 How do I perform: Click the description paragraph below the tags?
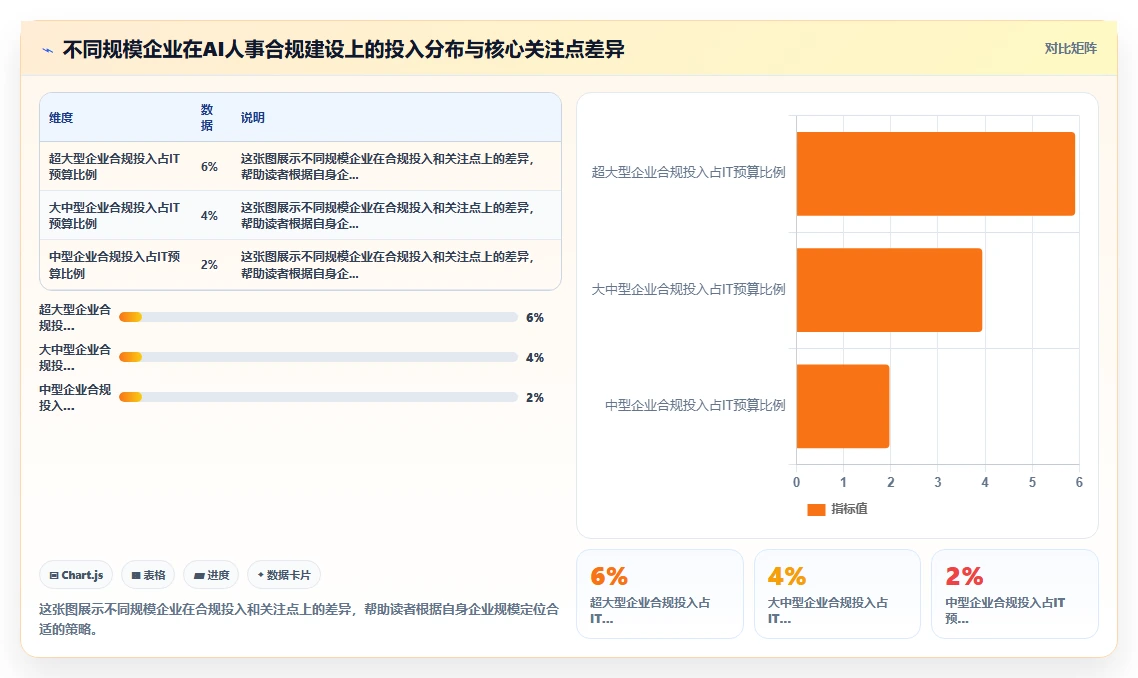299,618
